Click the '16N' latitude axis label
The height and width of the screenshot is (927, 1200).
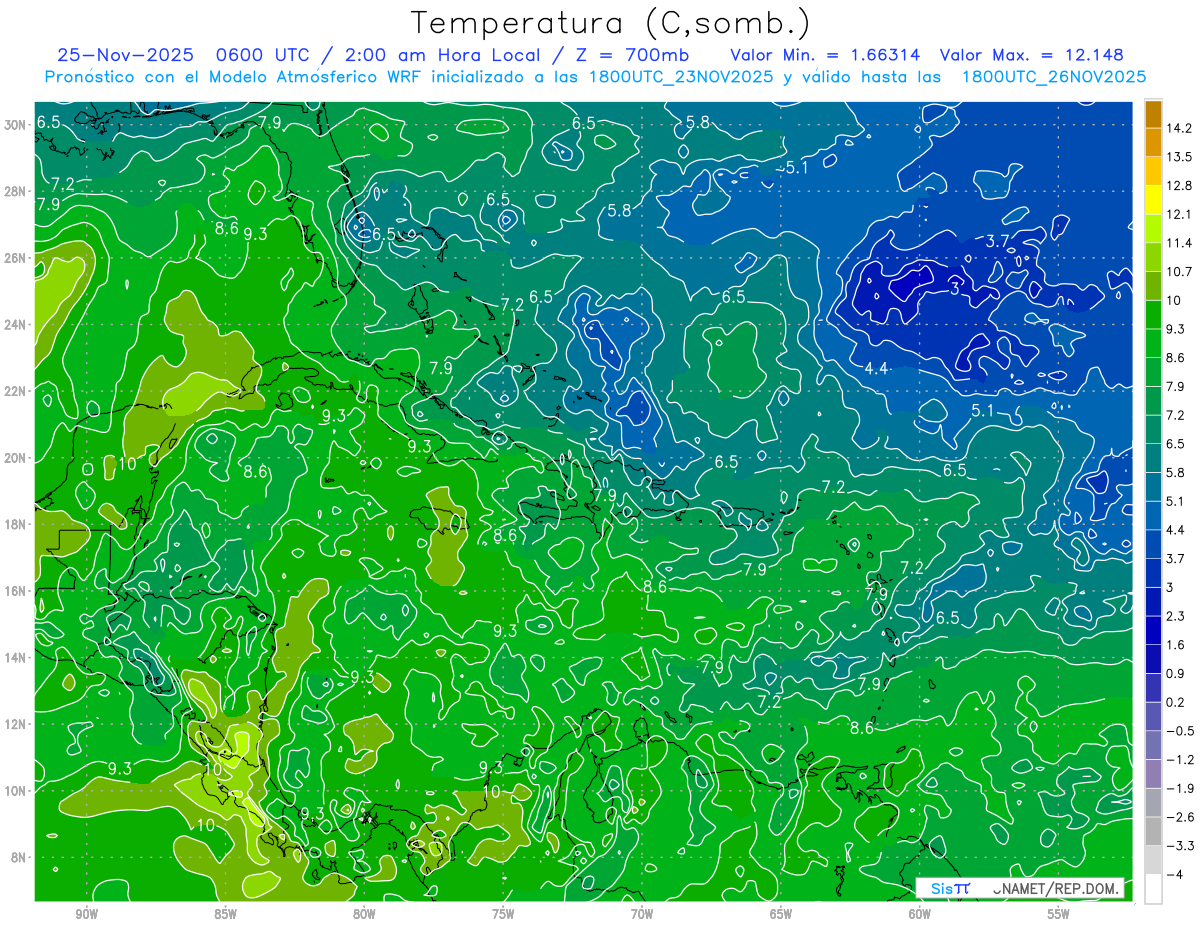[x=17, y=591]
